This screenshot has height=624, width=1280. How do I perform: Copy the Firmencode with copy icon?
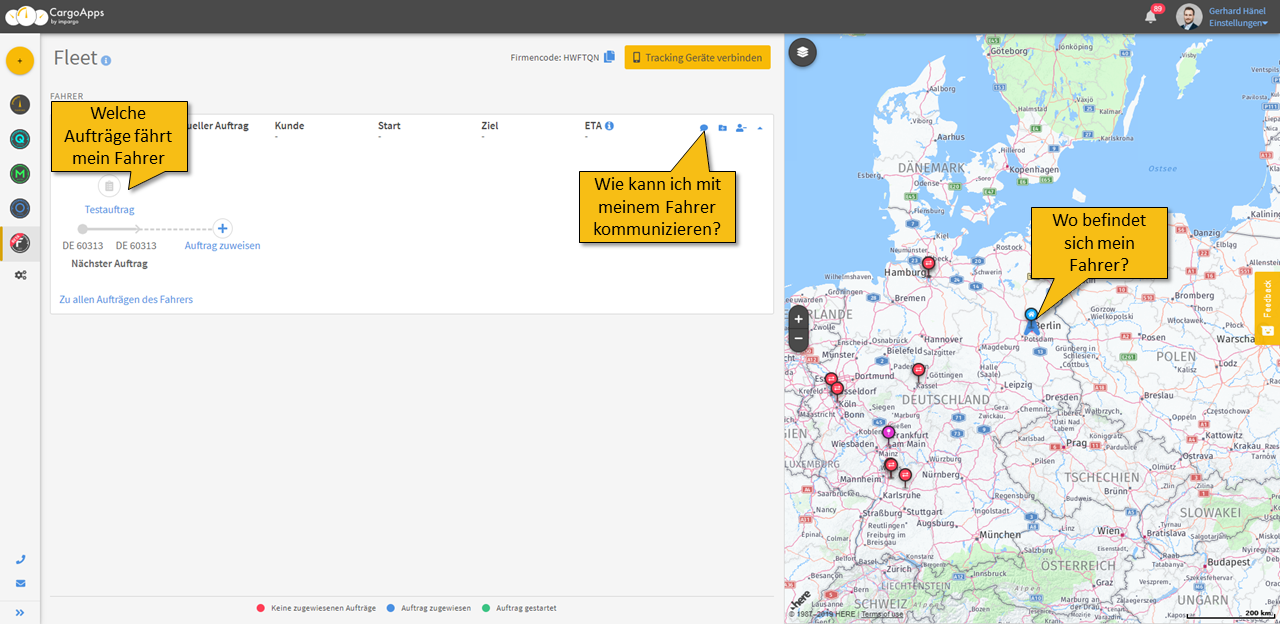pos(609,57)
